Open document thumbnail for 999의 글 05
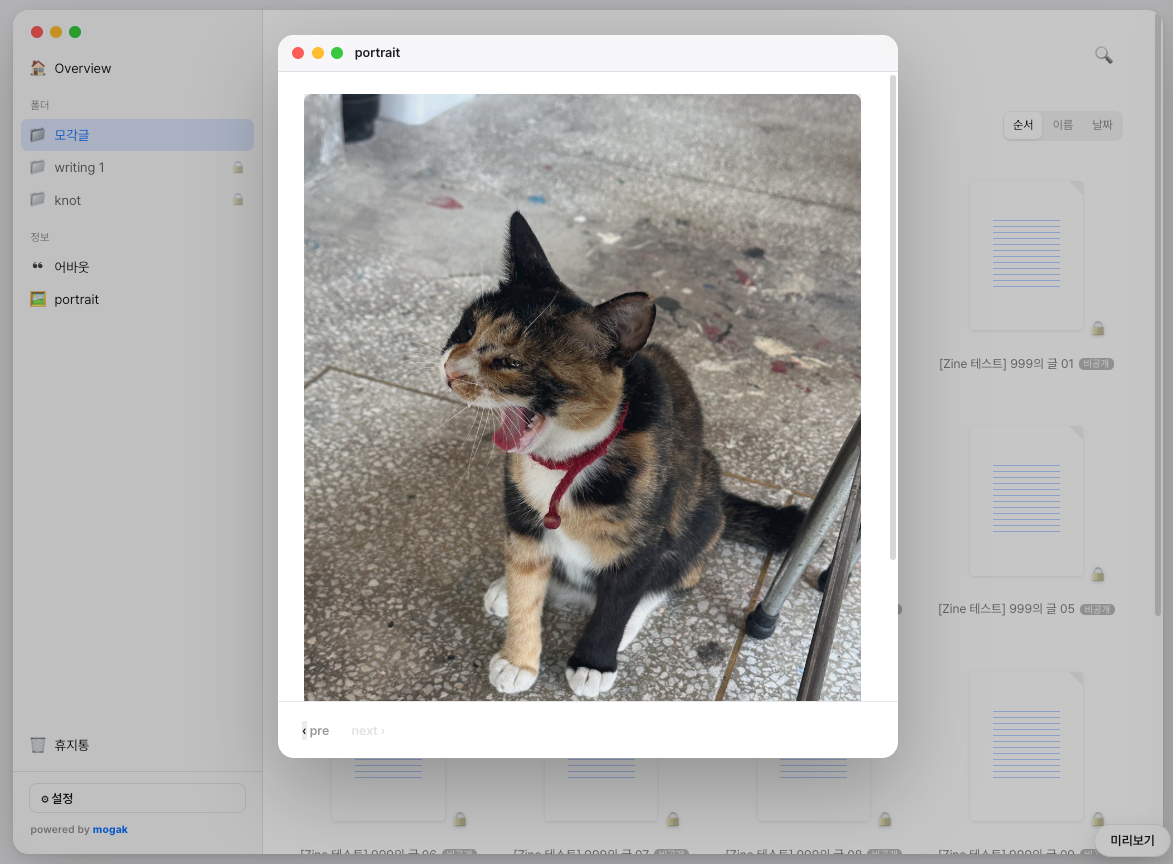The height and width of the screenshot is (864, 1173). (1026, 501)
